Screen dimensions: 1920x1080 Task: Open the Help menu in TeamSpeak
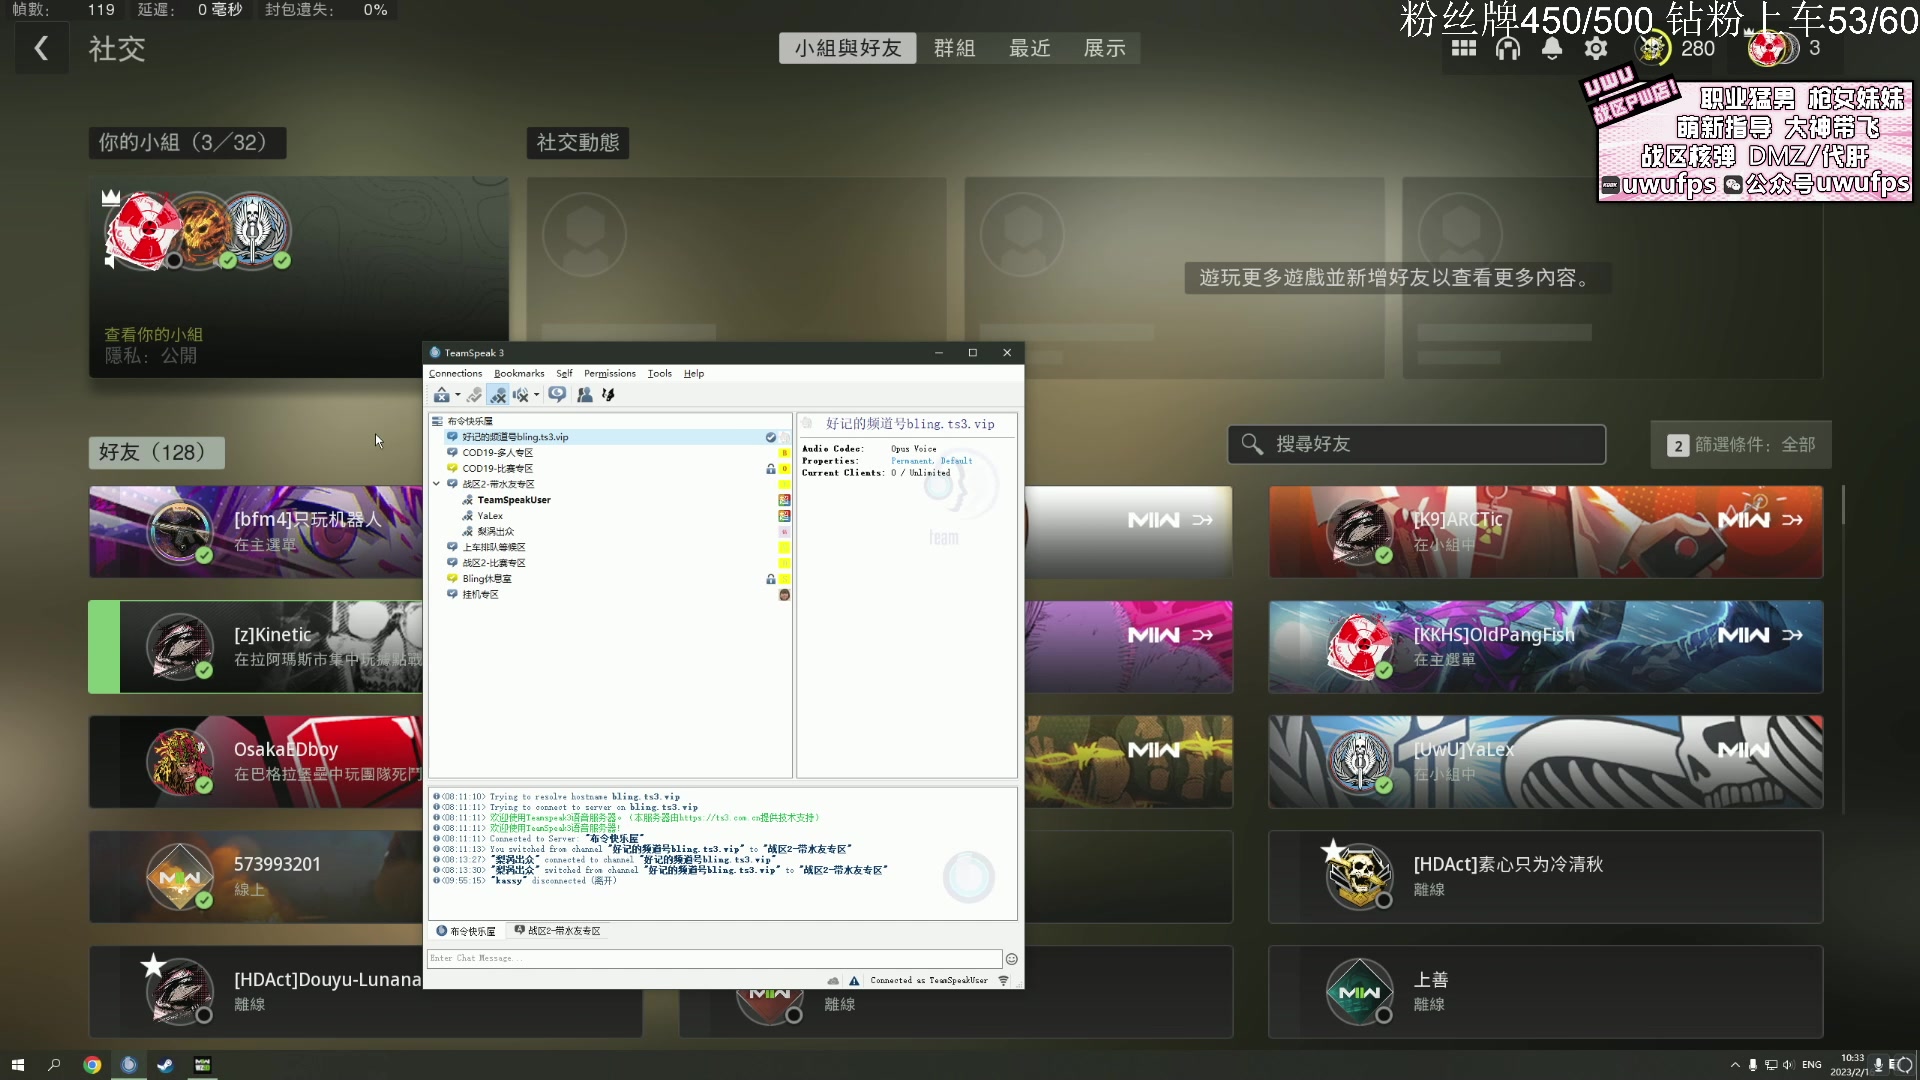point(694,373)
